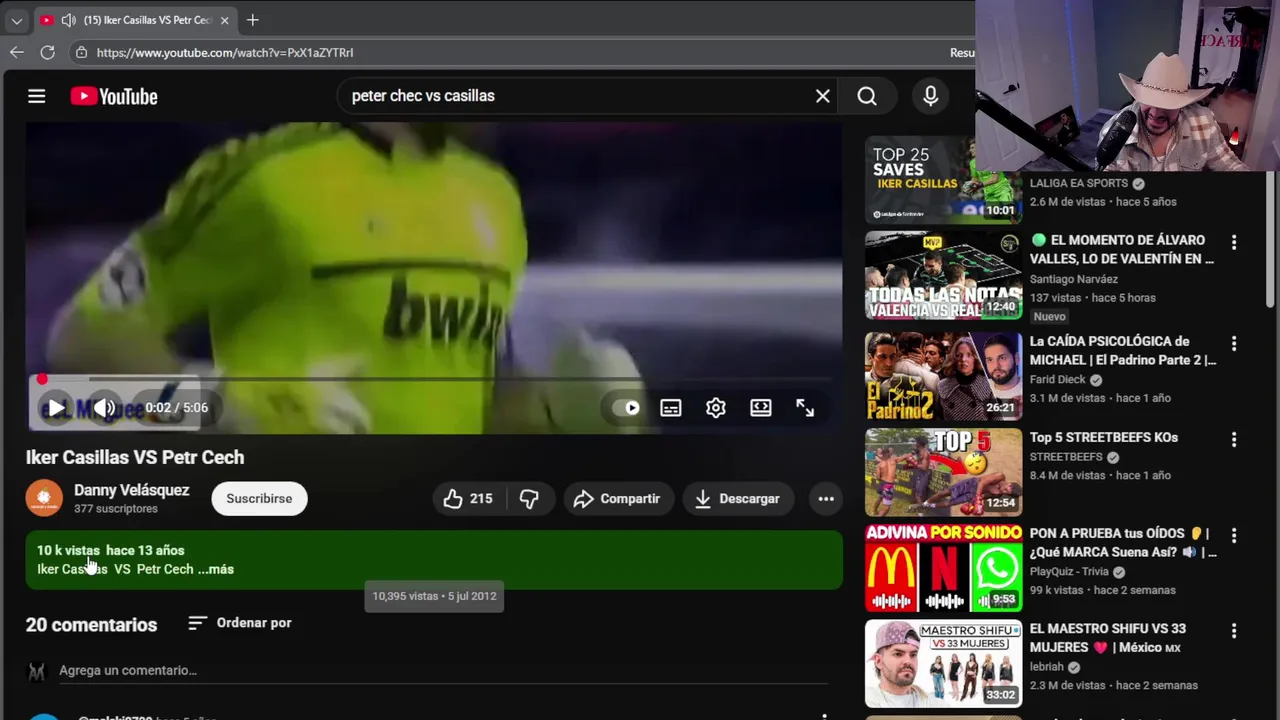Seek along the red video progress bar
Image resolution: width=1280 pixels, height=720 pixels.
(434, 379)
